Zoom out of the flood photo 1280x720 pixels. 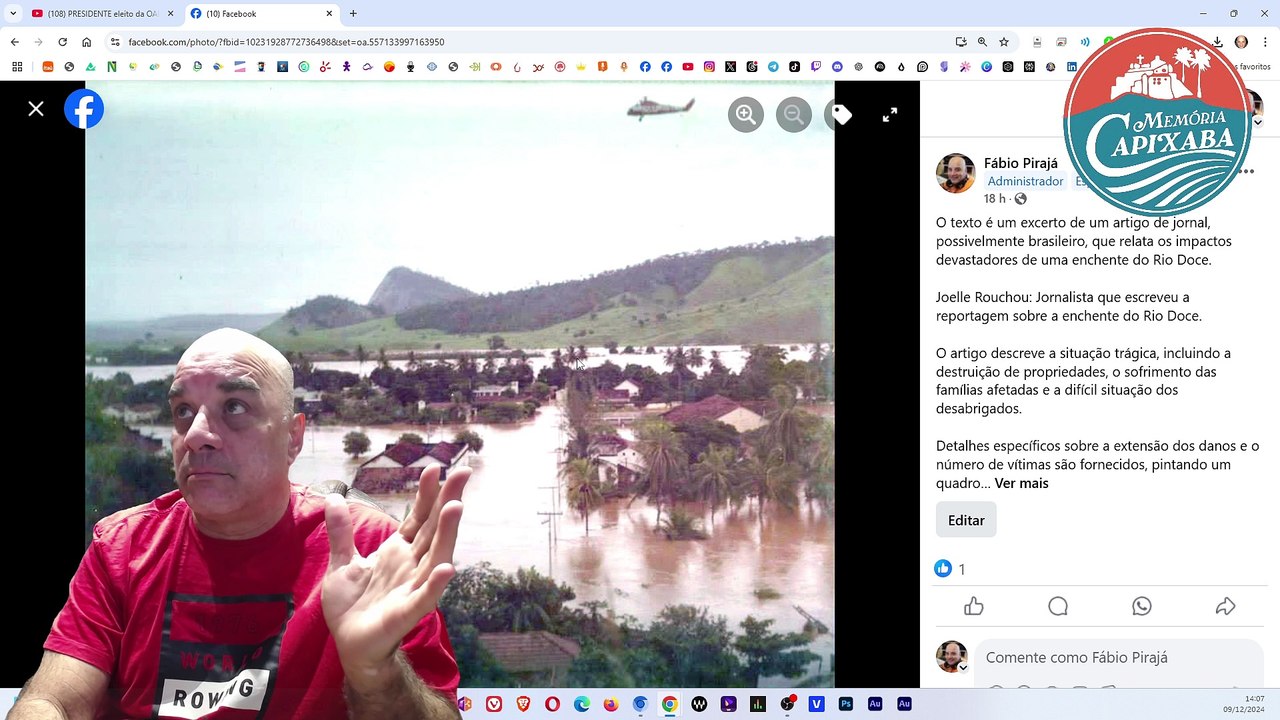click(794, 114)
